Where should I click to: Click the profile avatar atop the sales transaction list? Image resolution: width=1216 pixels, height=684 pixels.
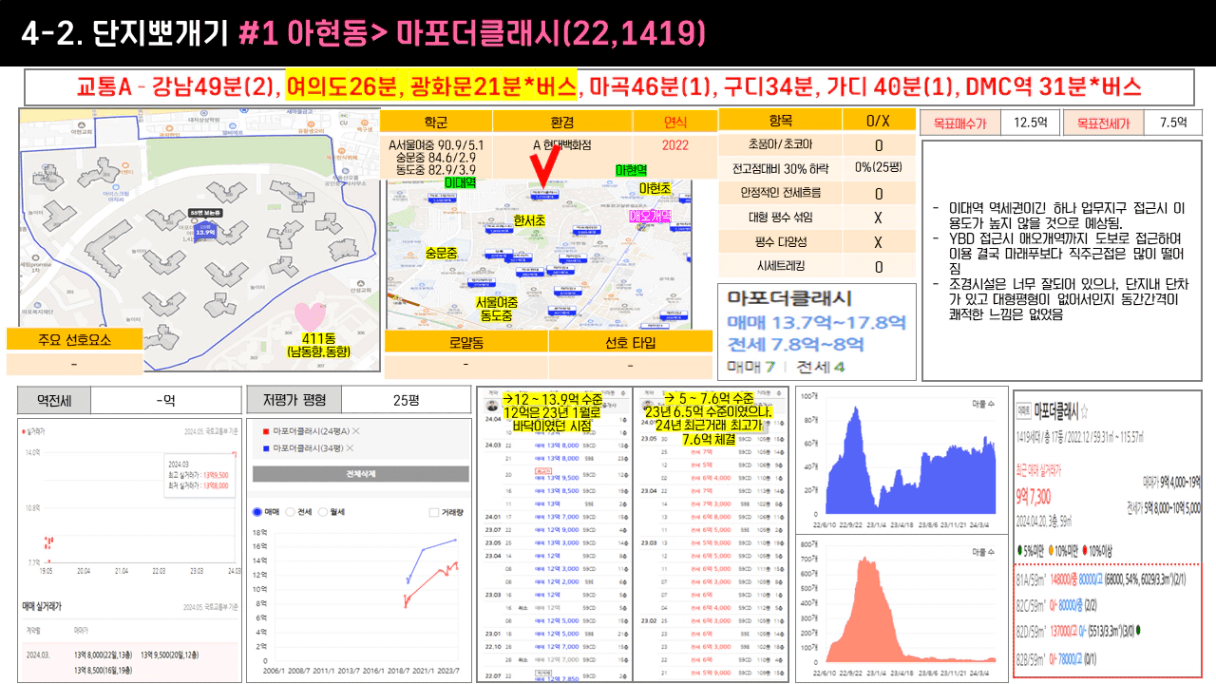[x=491, y=408]
